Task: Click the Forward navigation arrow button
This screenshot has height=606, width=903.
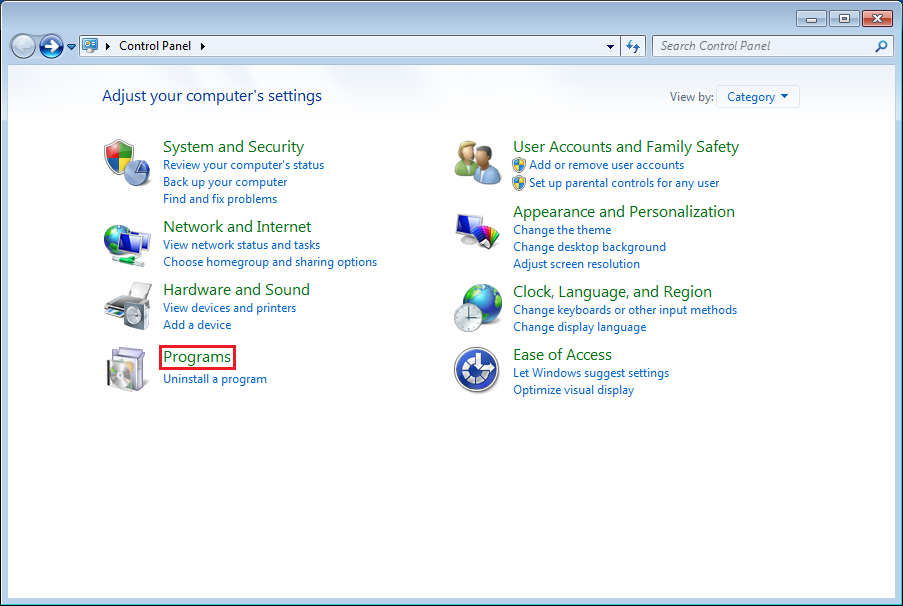Action: point(51,46)
